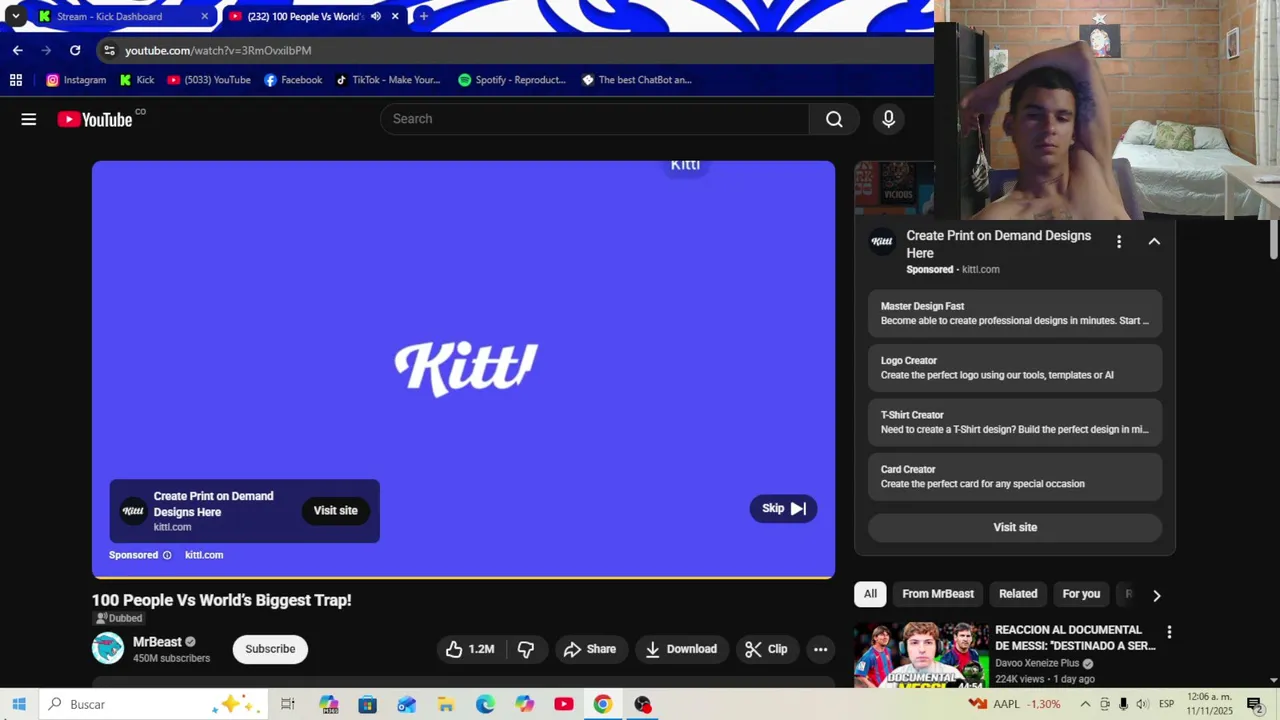Image resolution: width=1280 pixels, height=720 pixels.
Task: Open File Explorer from the taskbar
Action: coord(446,704)
